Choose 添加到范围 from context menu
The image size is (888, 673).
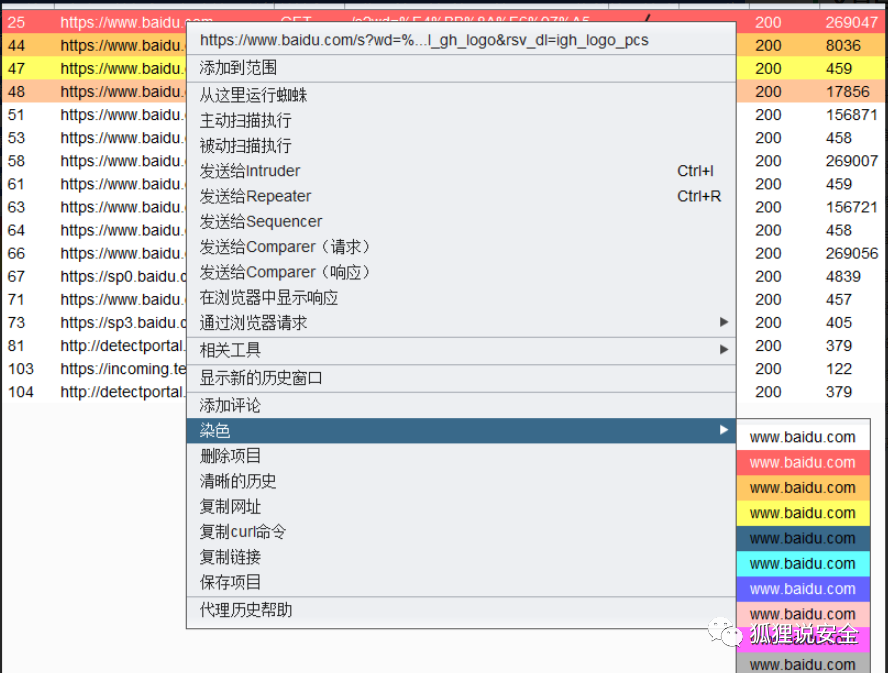point(461,68)
